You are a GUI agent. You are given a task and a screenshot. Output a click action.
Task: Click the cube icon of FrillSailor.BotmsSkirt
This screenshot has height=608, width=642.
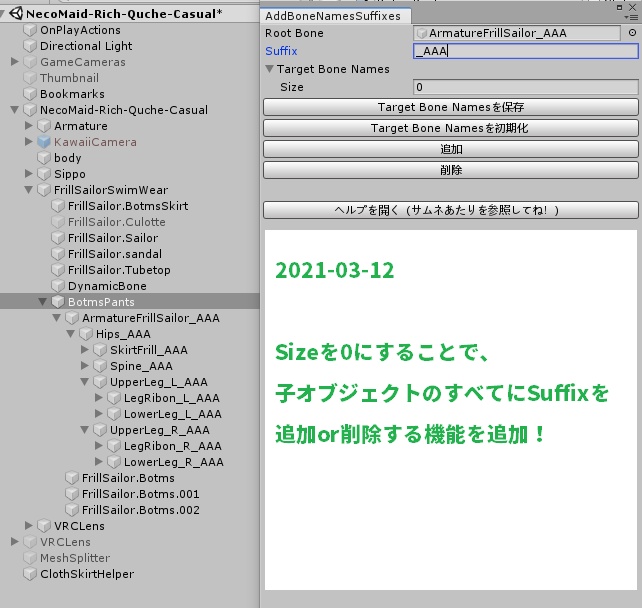[x=58, y=206]
